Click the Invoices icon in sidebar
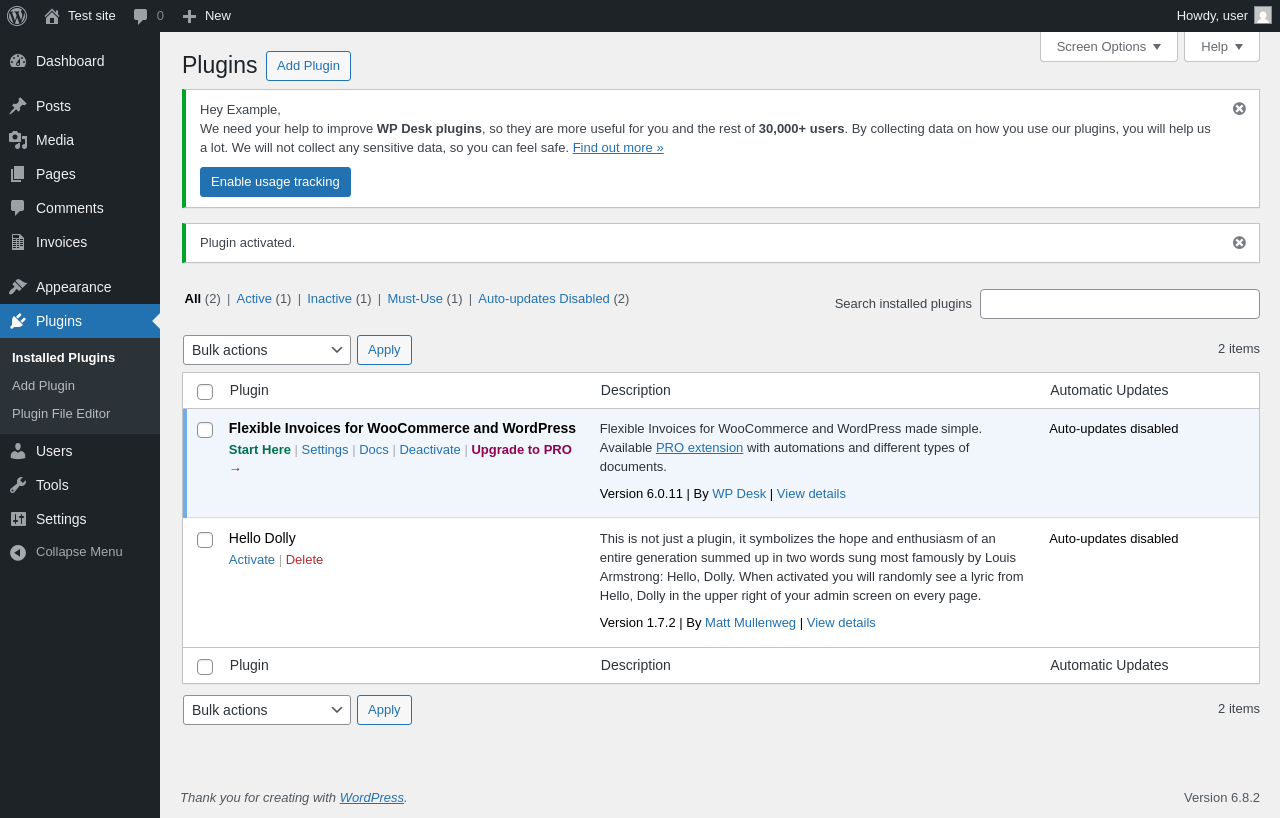1280x818 pixels. [x=18, y=242]
